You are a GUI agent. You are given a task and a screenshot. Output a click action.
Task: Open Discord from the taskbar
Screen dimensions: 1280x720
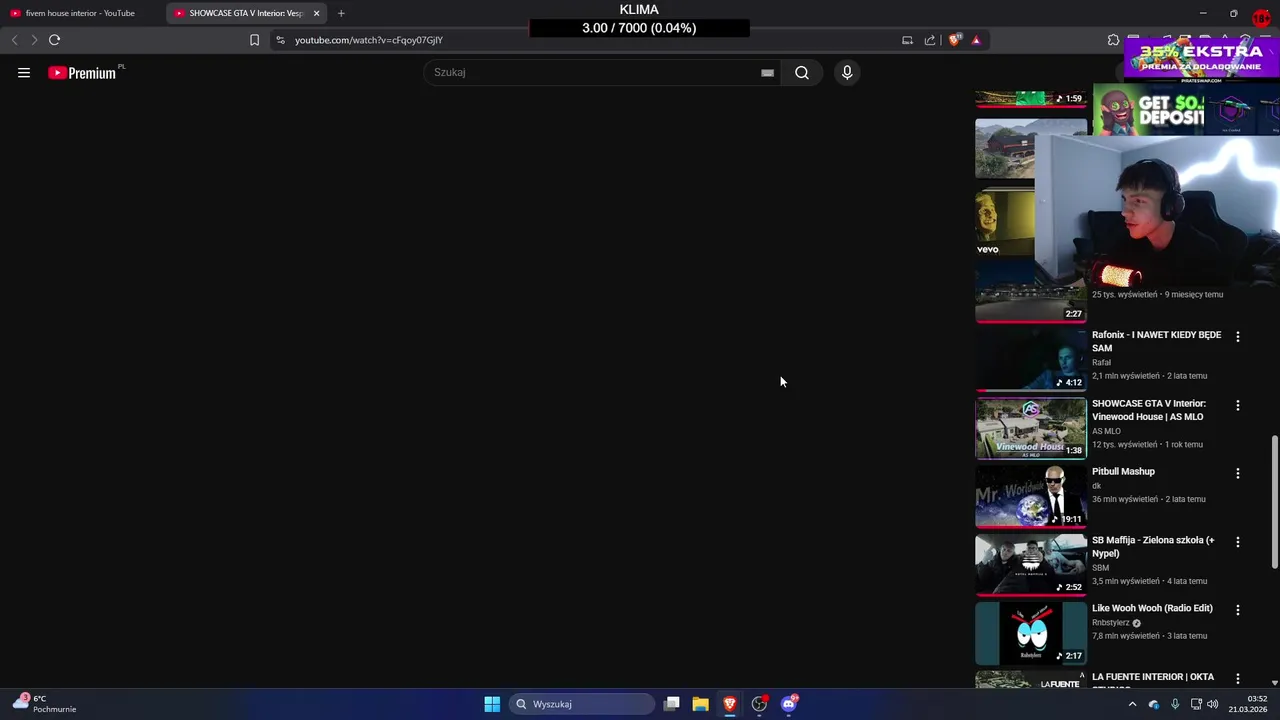(788, 704)
